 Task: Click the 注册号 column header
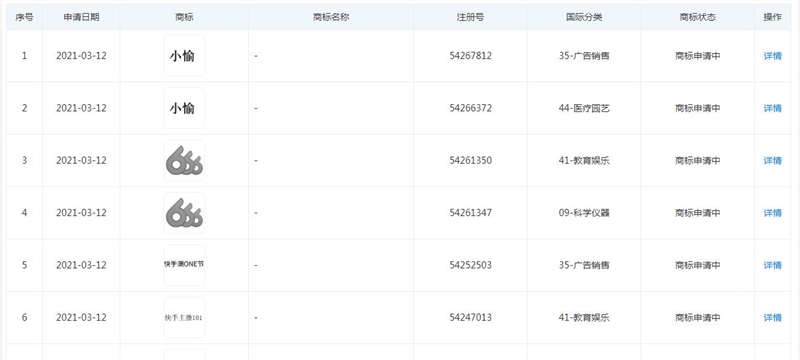pyautogui.click(x=470, y=17)
